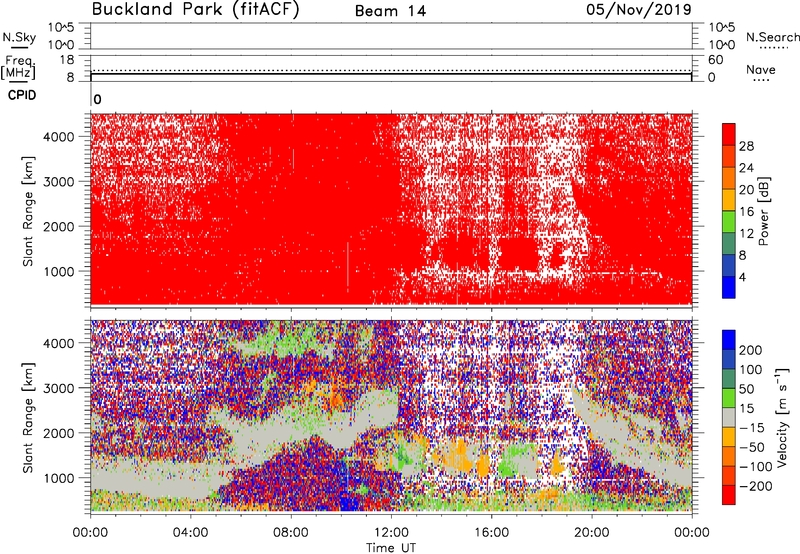This screenshot has width=800, height=554.
Task: Click the red bottom segment of Velocity colorbar
Action: point(729,495)
